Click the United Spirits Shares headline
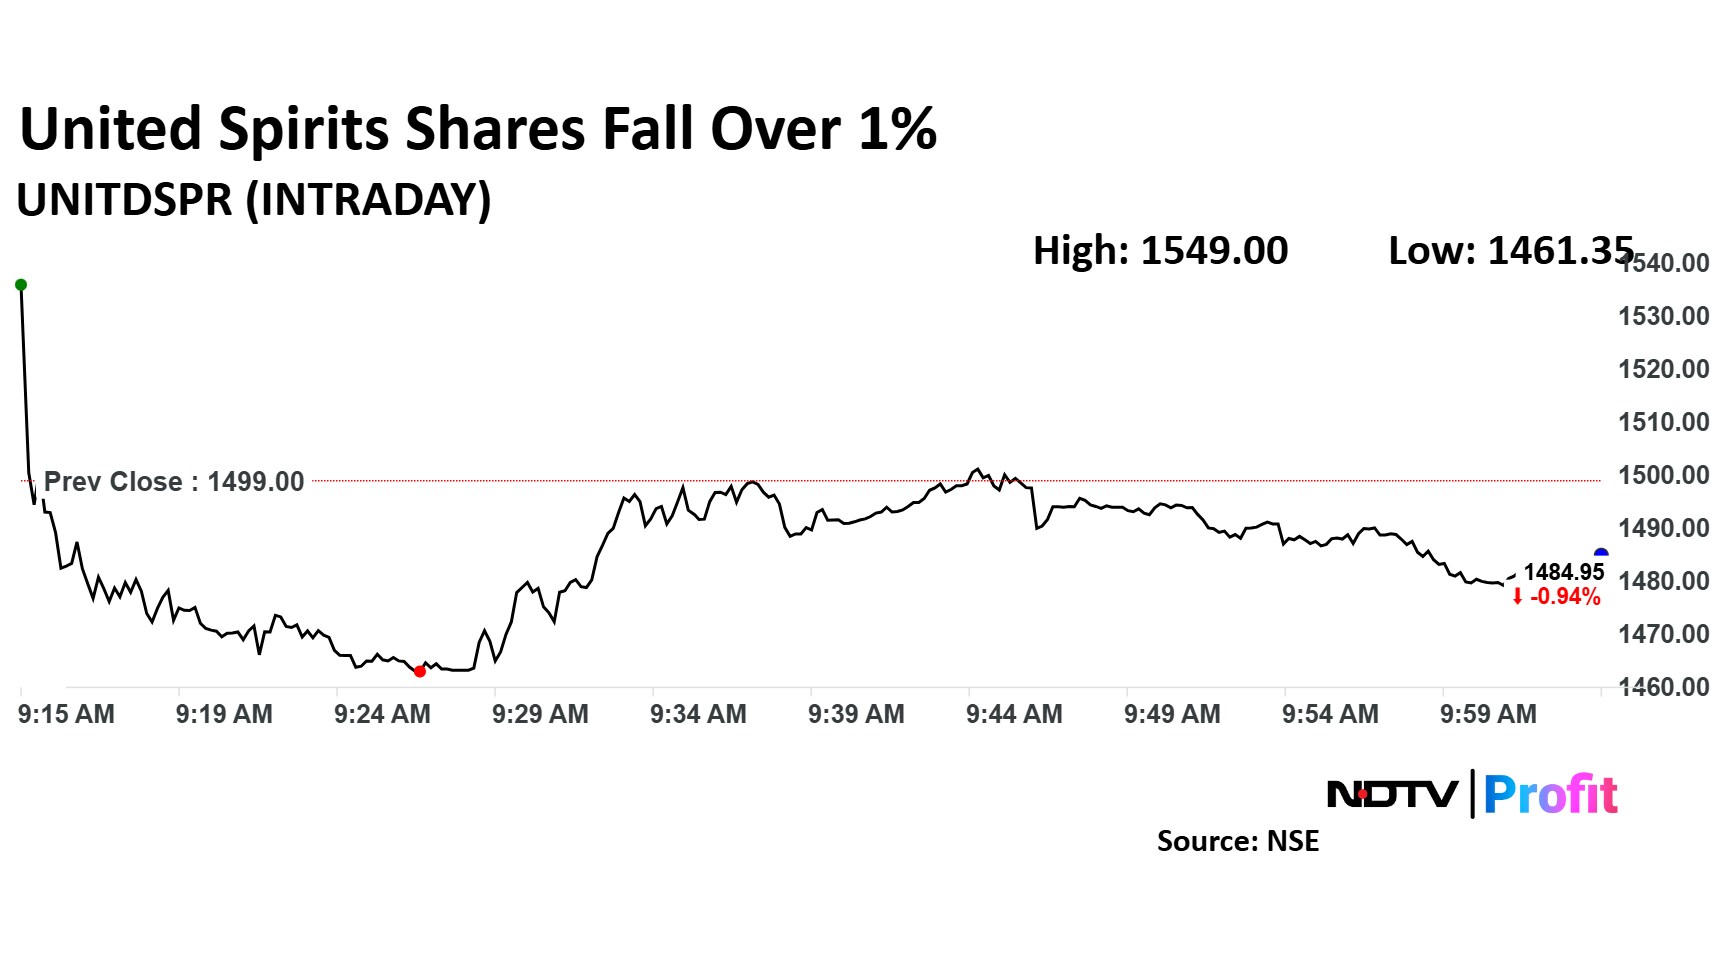Viewport: 1728px width, 972px height. click(478, 130)
